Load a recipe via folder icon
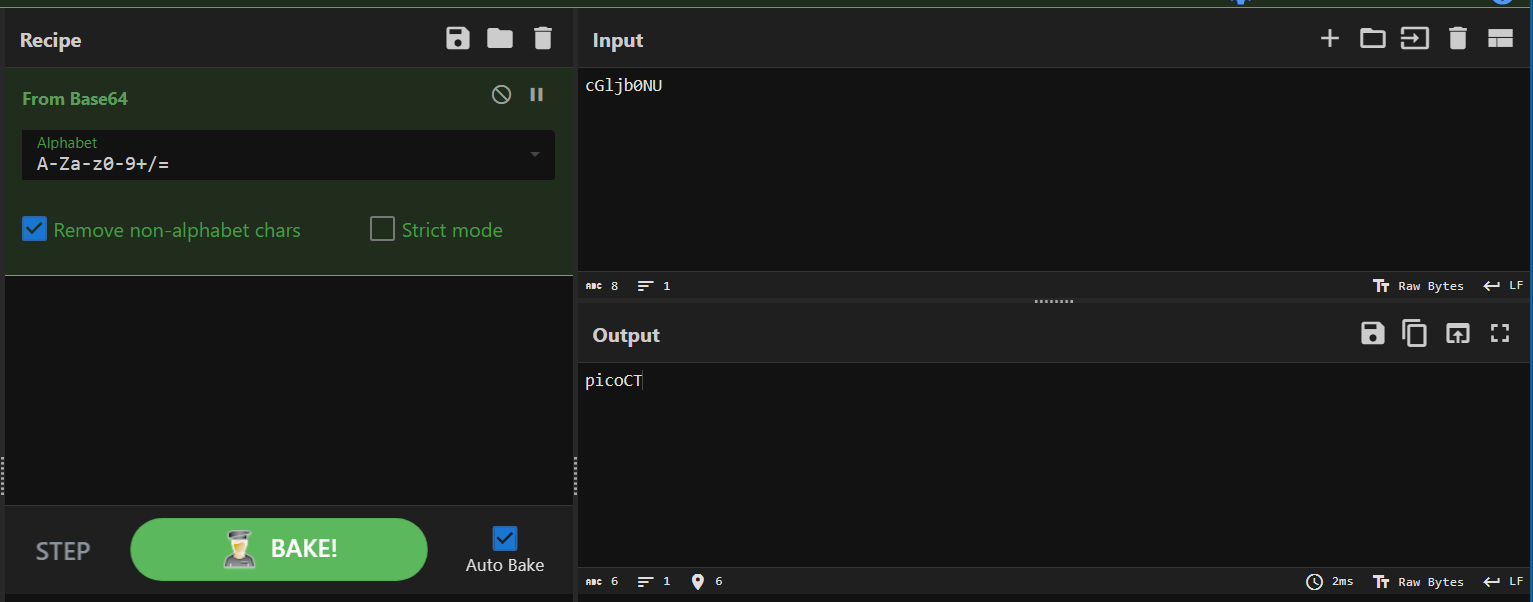This screenshot has height=602, width=1533. pyautogui.click(x=500, y=39)
